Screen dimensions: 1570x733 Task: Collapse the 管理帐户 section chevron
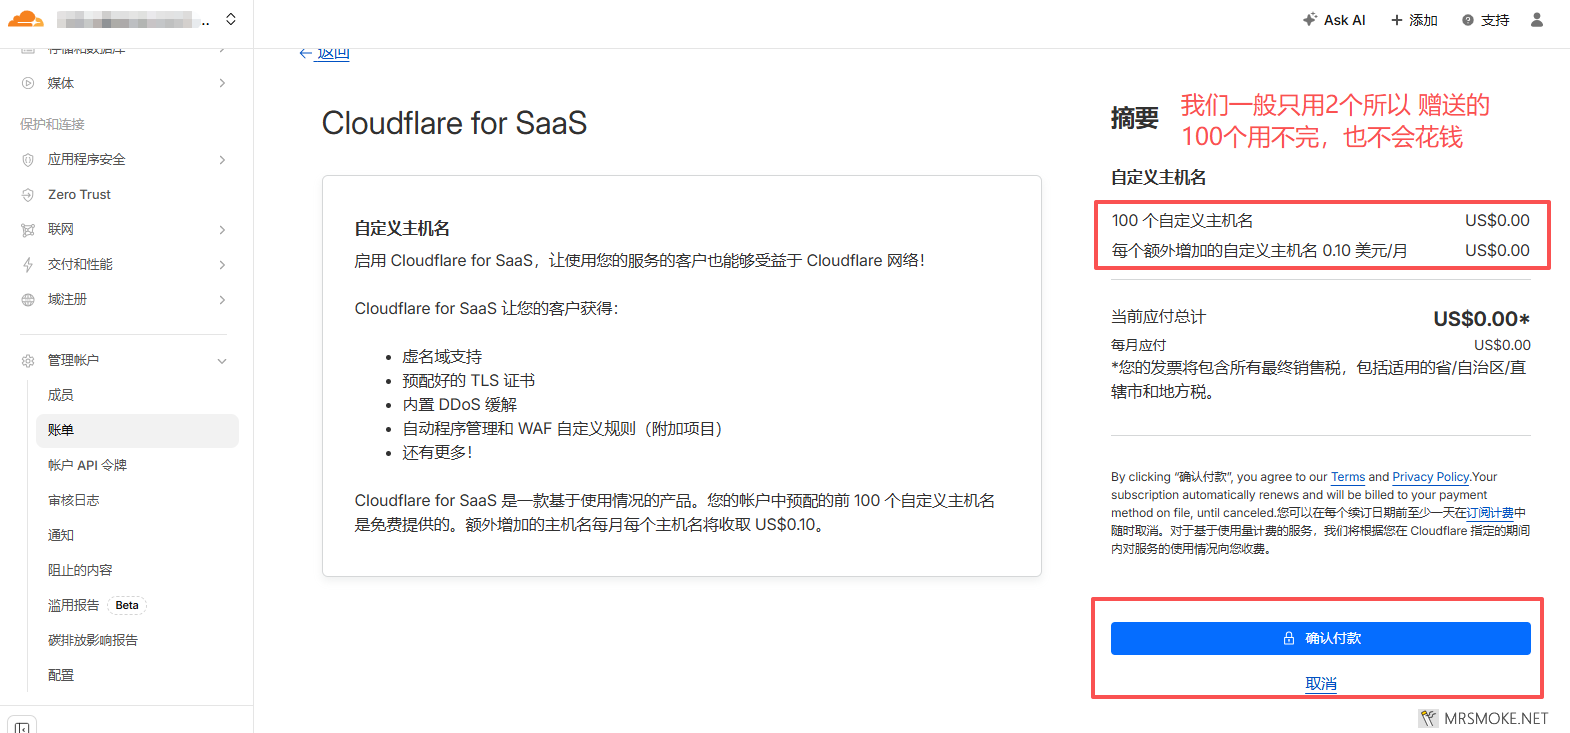222,361
